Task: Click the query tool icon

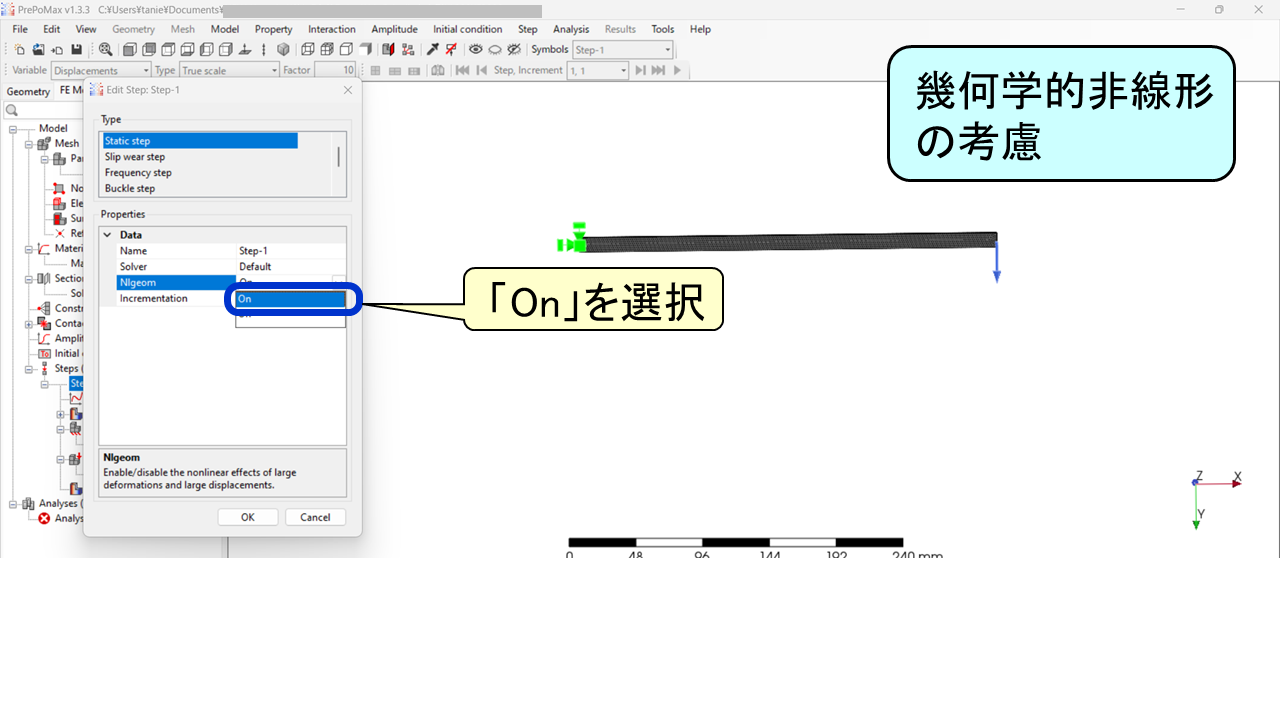Action: pyautogui.click(x=432, y=49)
